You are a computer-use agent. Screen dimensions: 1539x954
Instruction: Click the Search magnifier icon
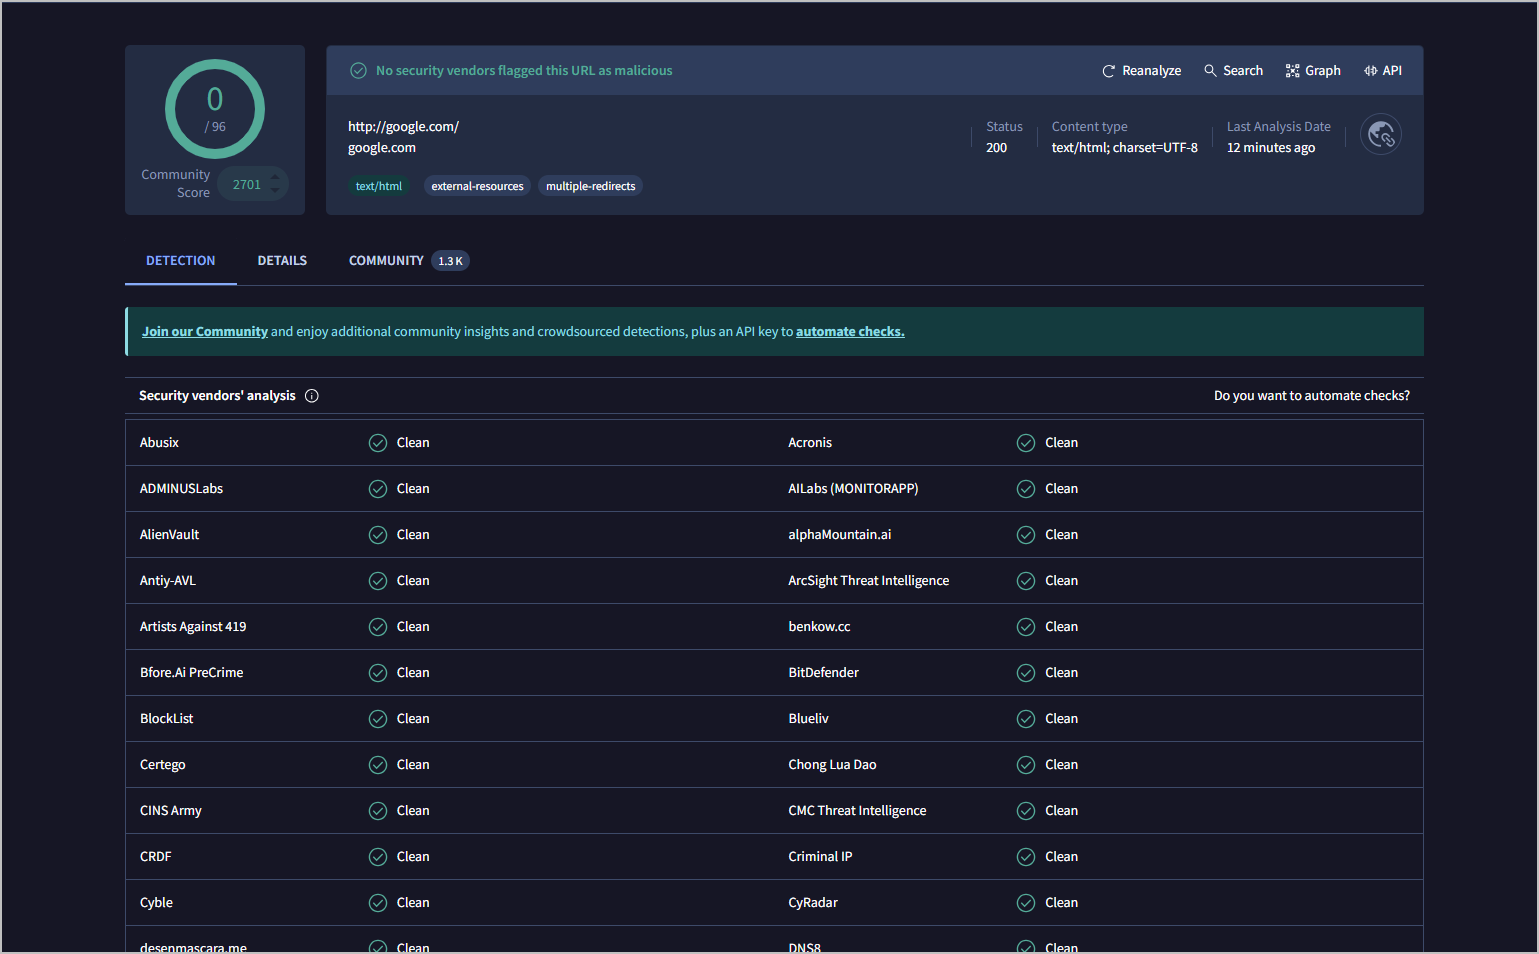[x=1210, y=71]
